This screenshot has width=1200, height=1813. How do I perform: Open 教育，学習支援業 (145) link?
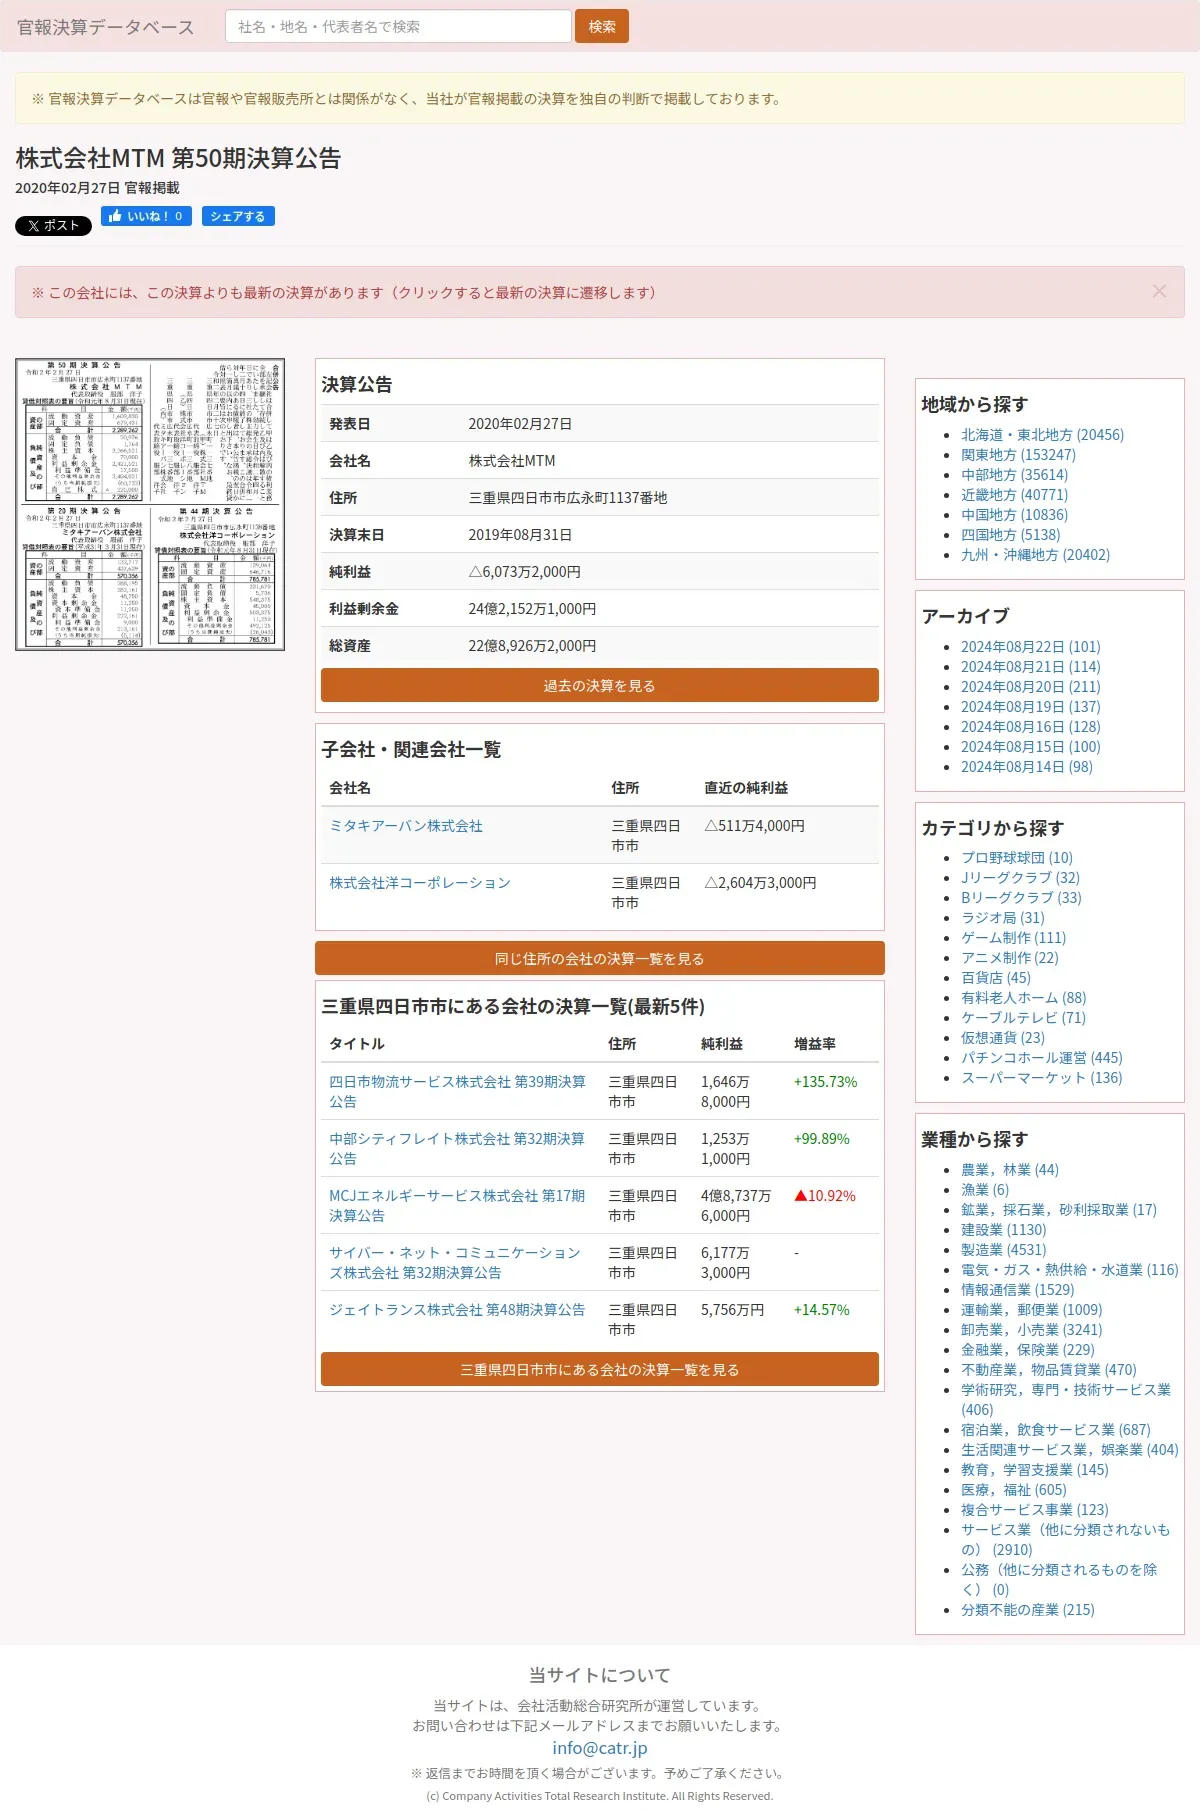tap(1035, 1470)
